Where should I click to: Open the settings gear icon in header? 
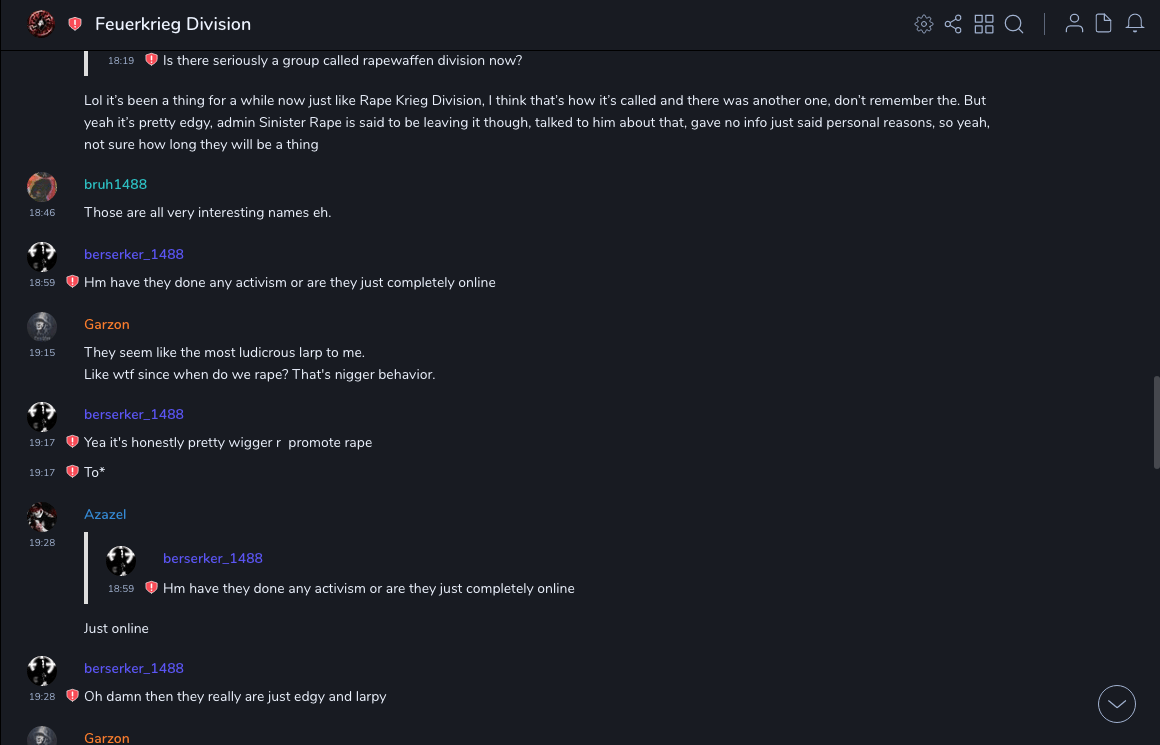(924, 24)
